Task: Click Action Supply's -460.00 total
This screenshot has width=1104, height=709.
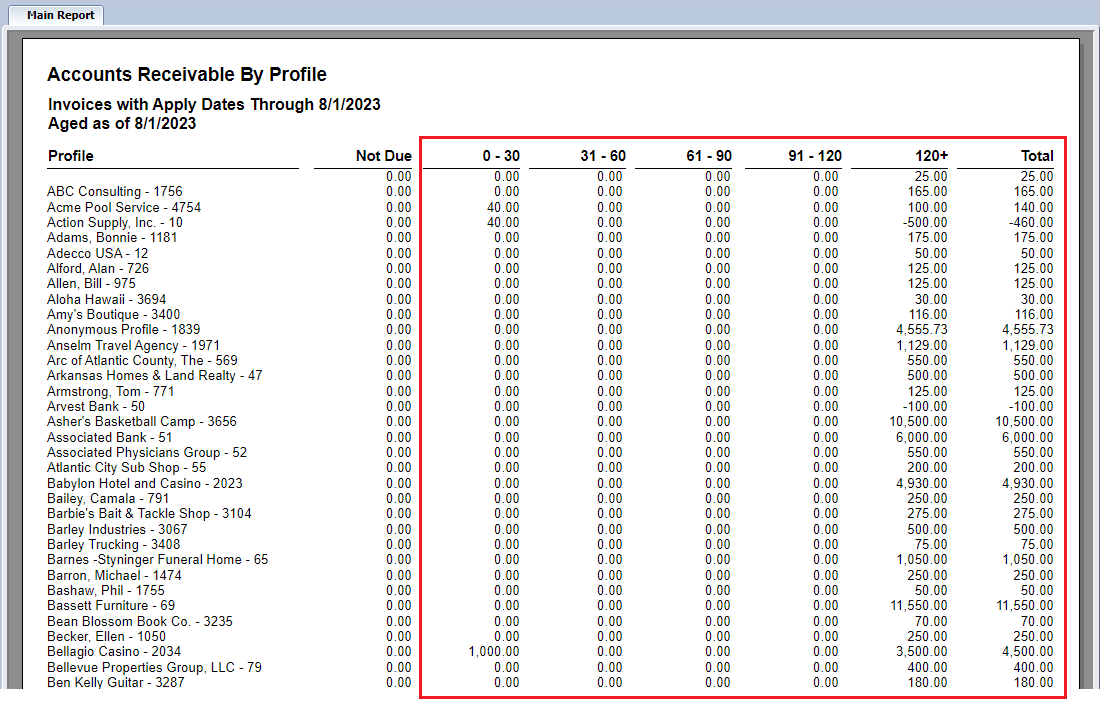Action: (x=1032, y=222)
